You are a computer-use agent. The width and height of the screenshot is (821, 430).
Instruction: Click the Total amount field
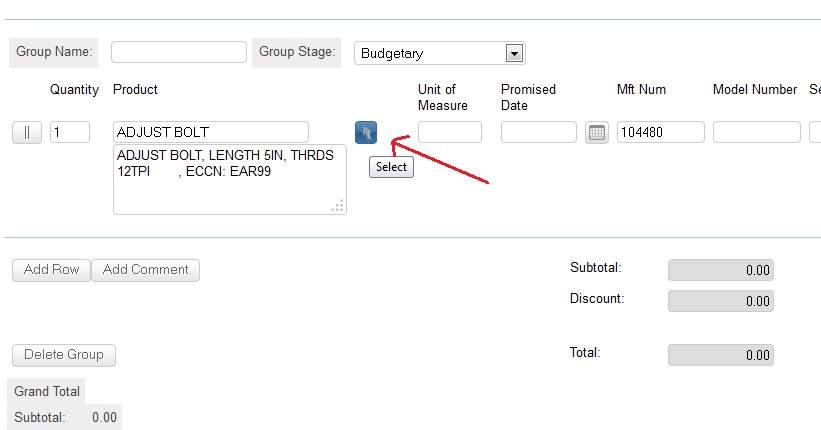click(x=720, y=355)
